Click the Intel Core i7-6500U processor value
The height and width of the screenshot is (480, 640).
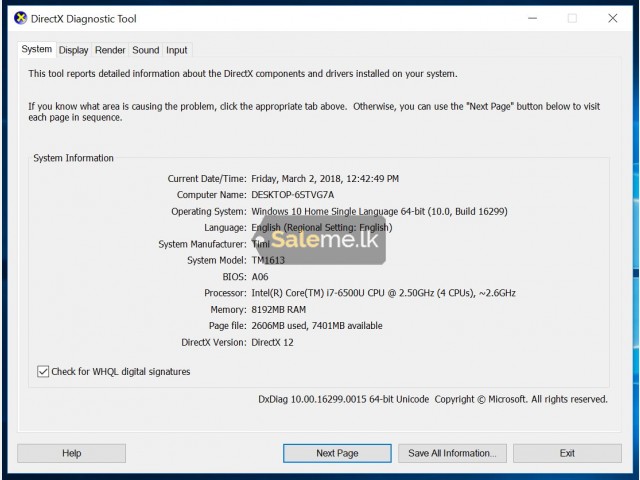click(x=383, y=293)
